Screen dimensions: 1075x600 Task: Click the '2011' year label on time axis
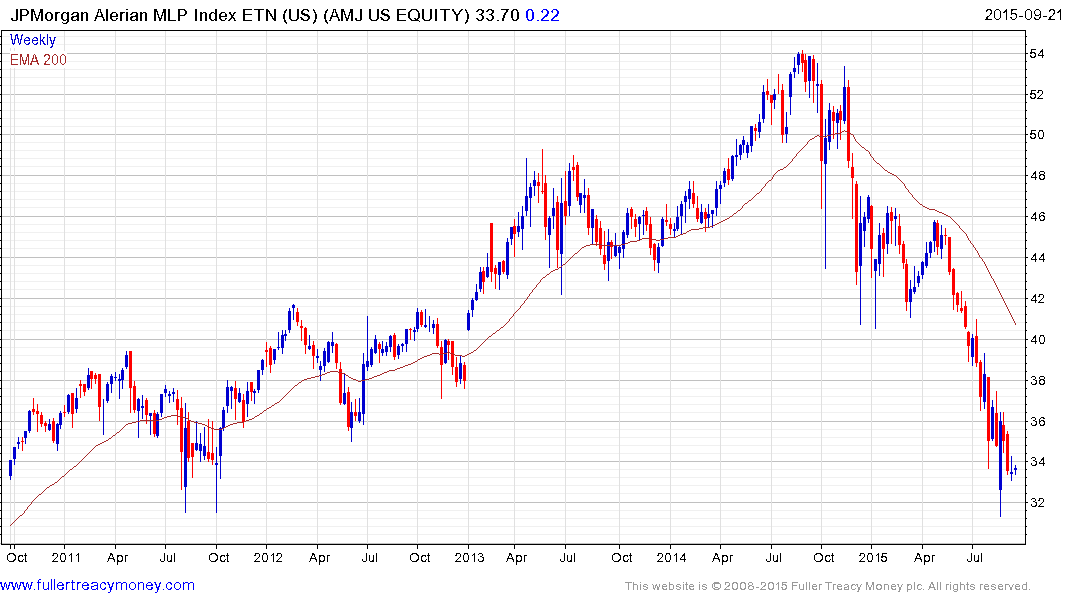coord(67,557)
